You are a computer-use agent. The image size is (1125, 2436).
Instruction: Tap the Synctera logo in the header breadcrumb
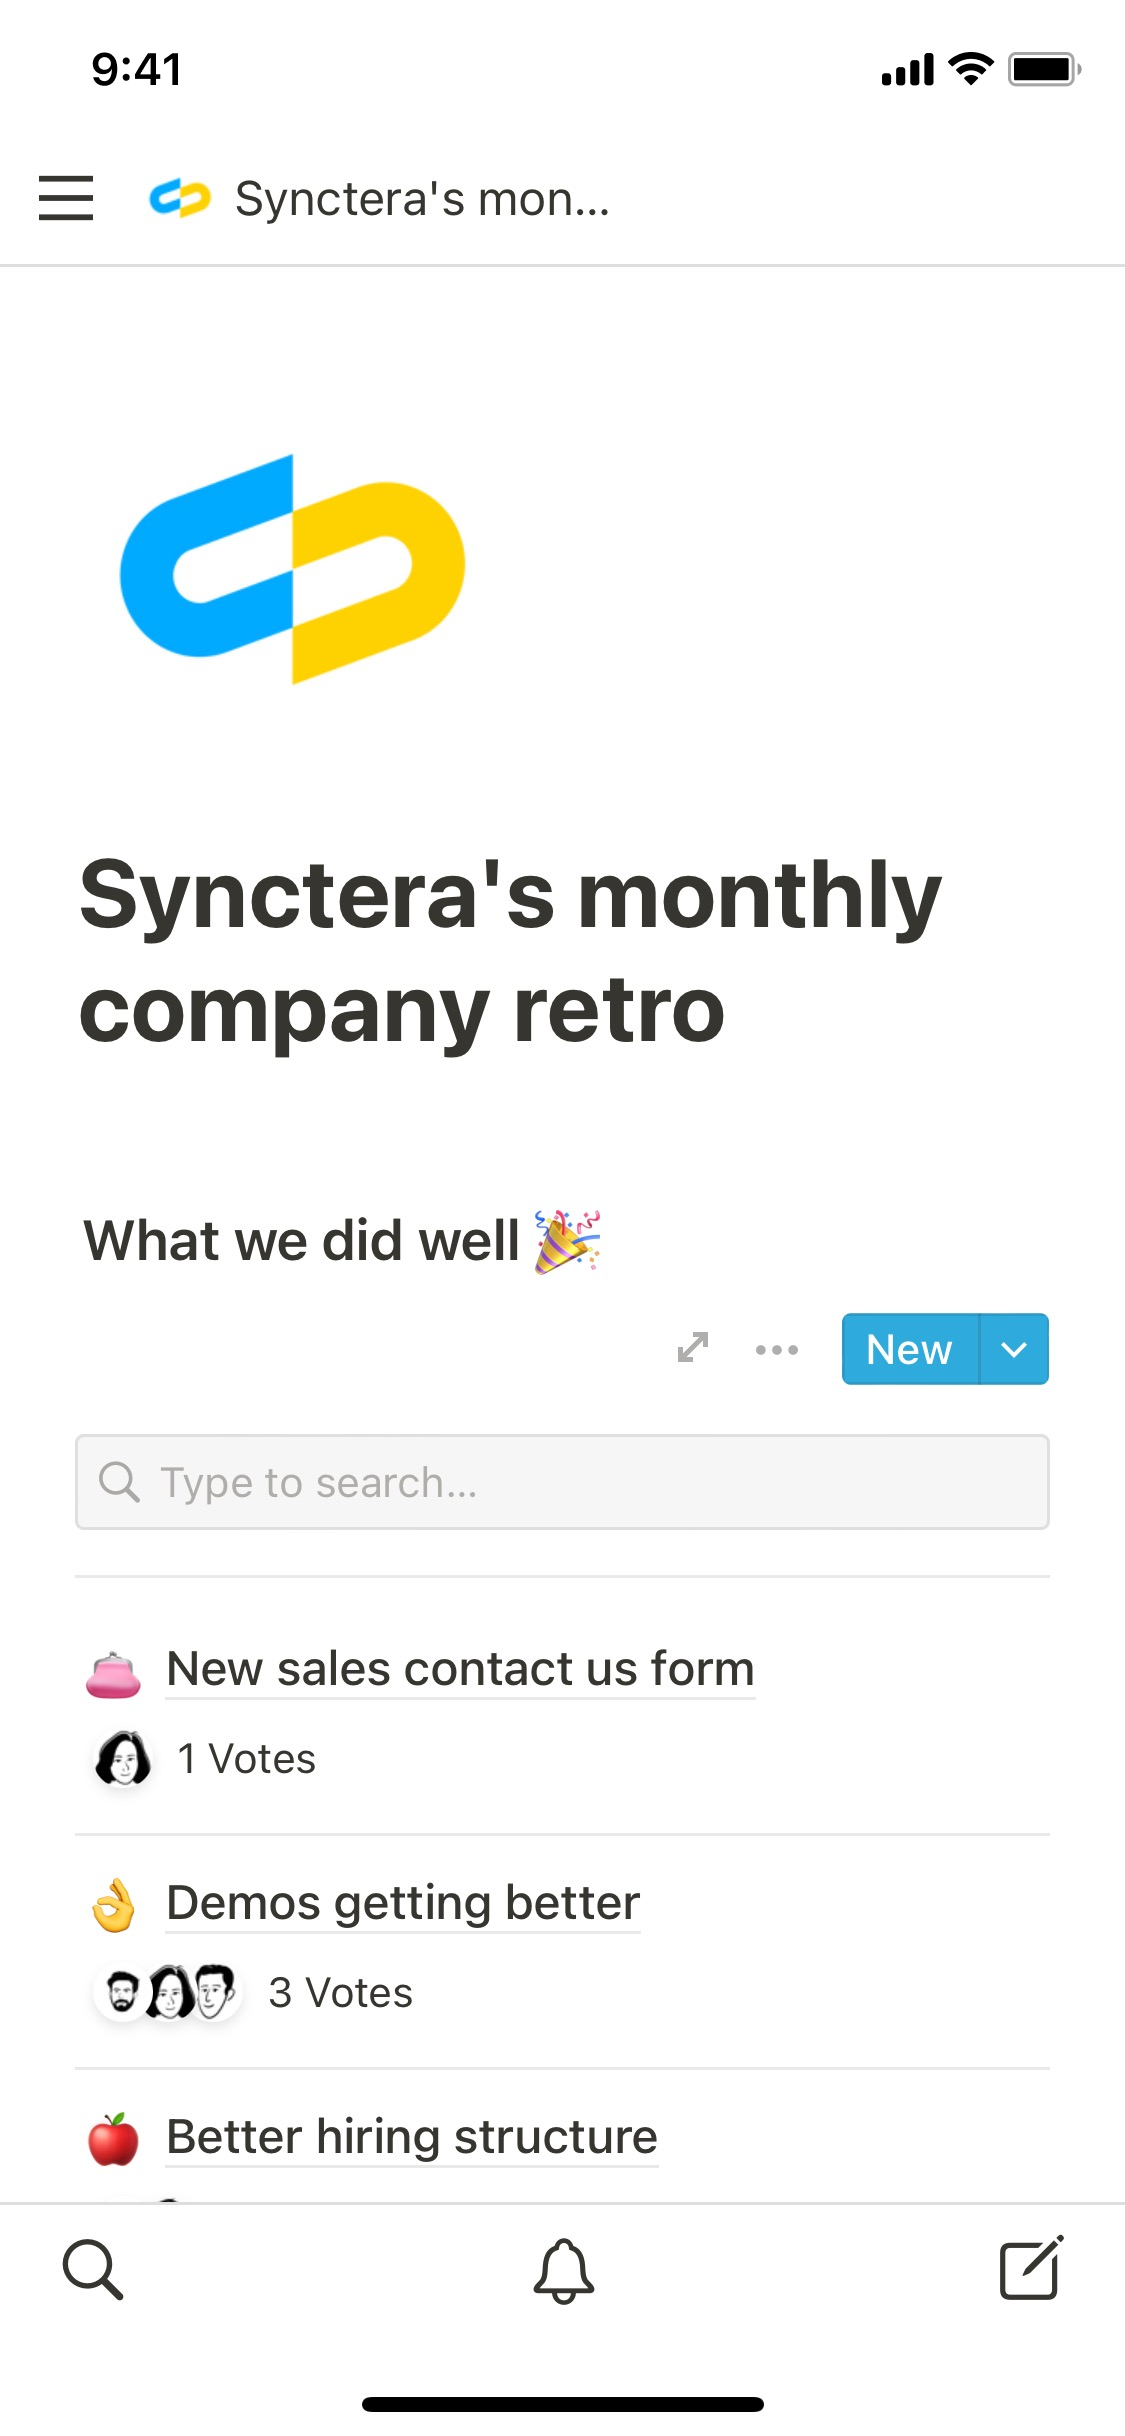click(x=180, y=198)
